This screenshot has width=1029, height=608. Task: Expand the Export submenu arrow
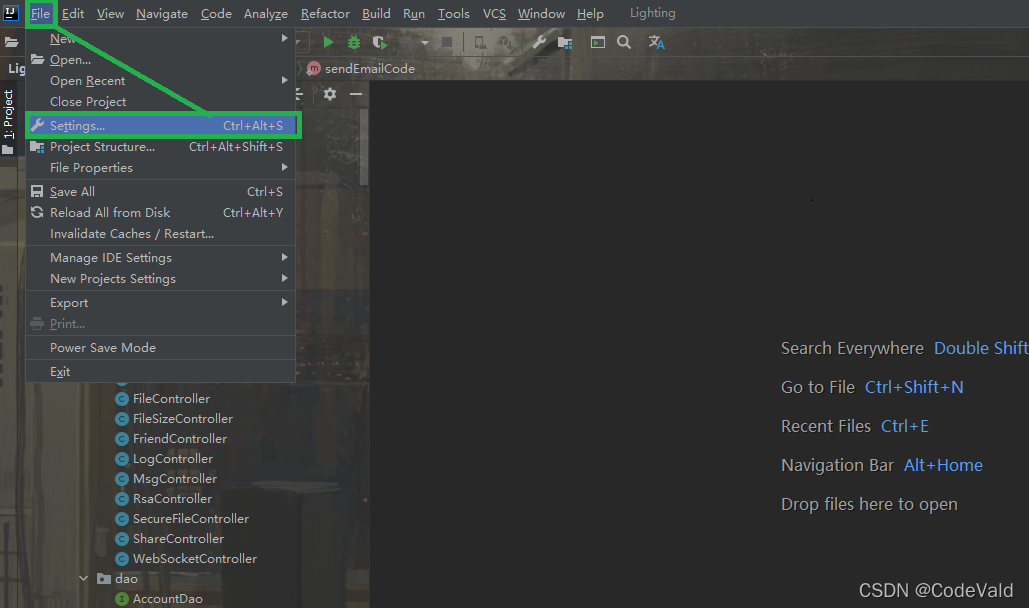click(284, 302)
